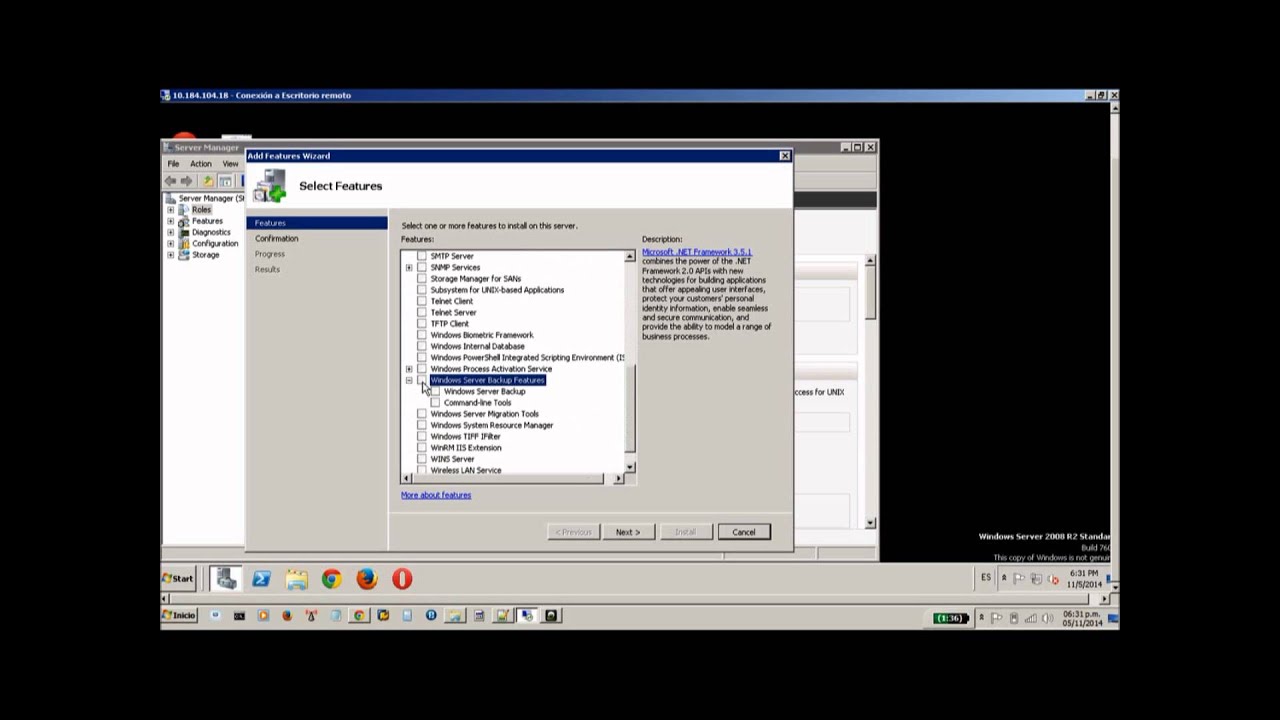Viewport: 1280px width, 720px height.
Task: Expand SNMP Services feature entry
Action: 409,268
